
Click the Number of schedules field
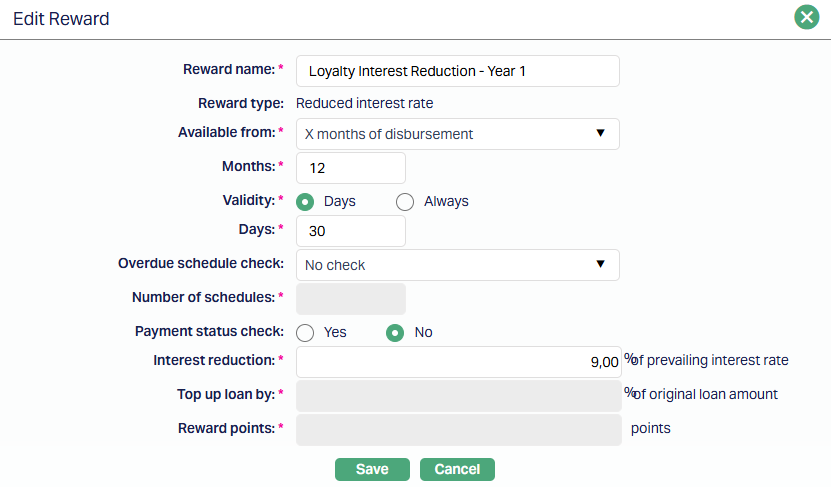coord(351,298)
